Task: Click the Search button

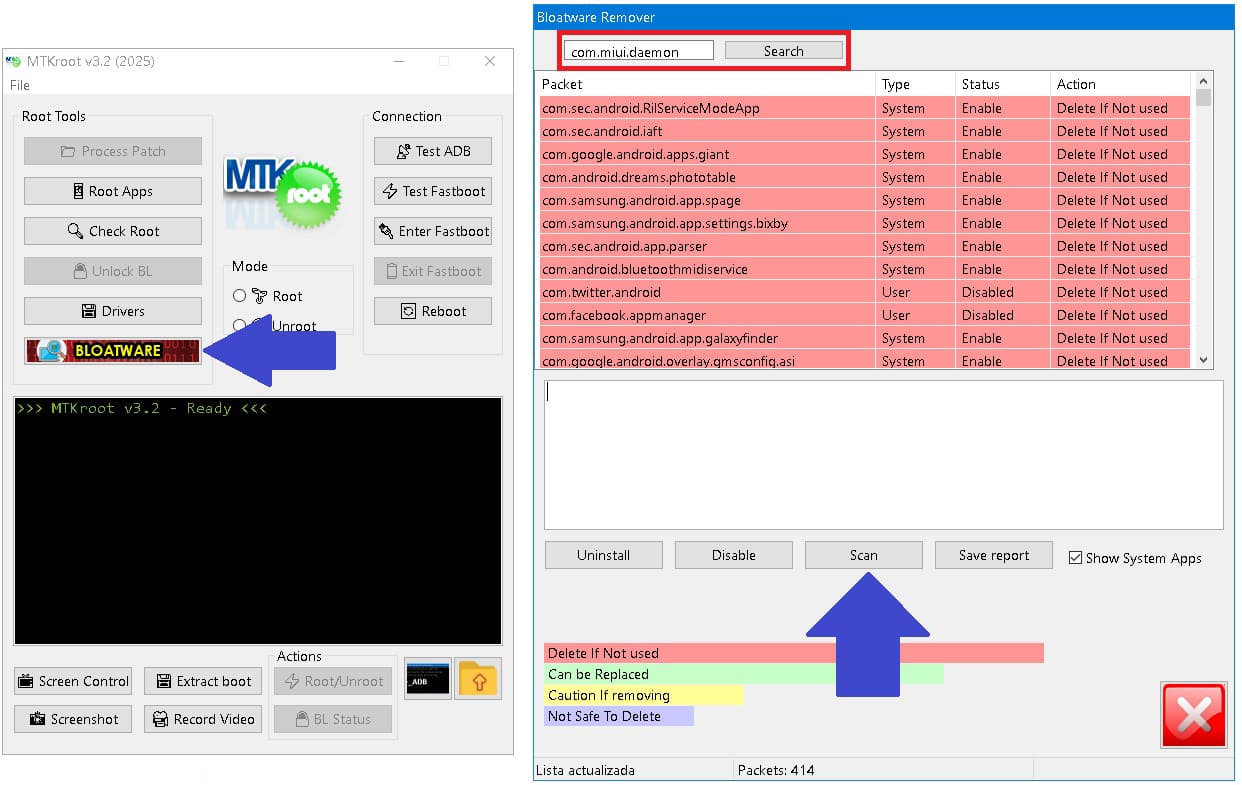Action: [783, 51]
